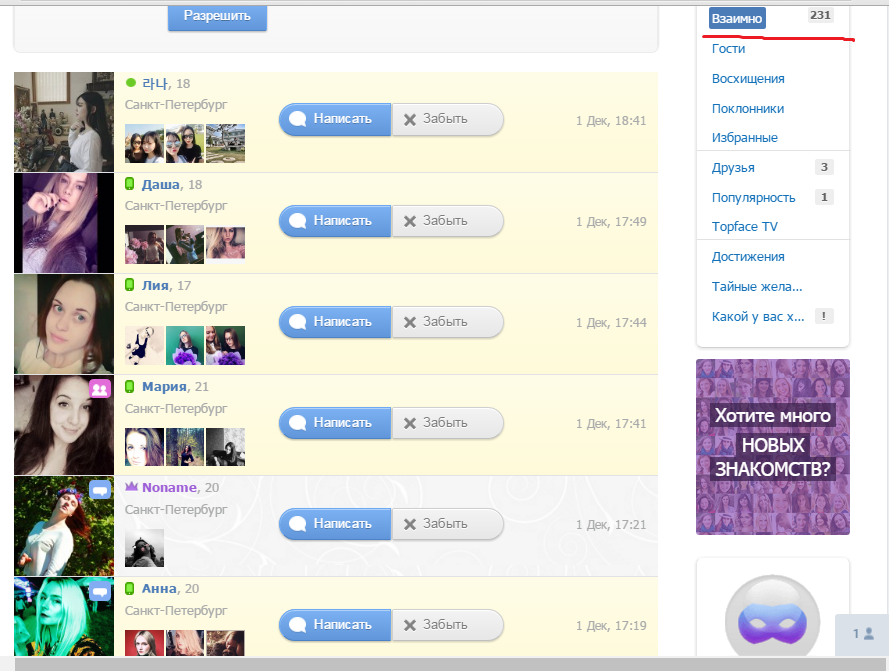The height and width of the screenshot is (671, 889).
Task: Click the Разрешить button
Action: pos(217,17)
